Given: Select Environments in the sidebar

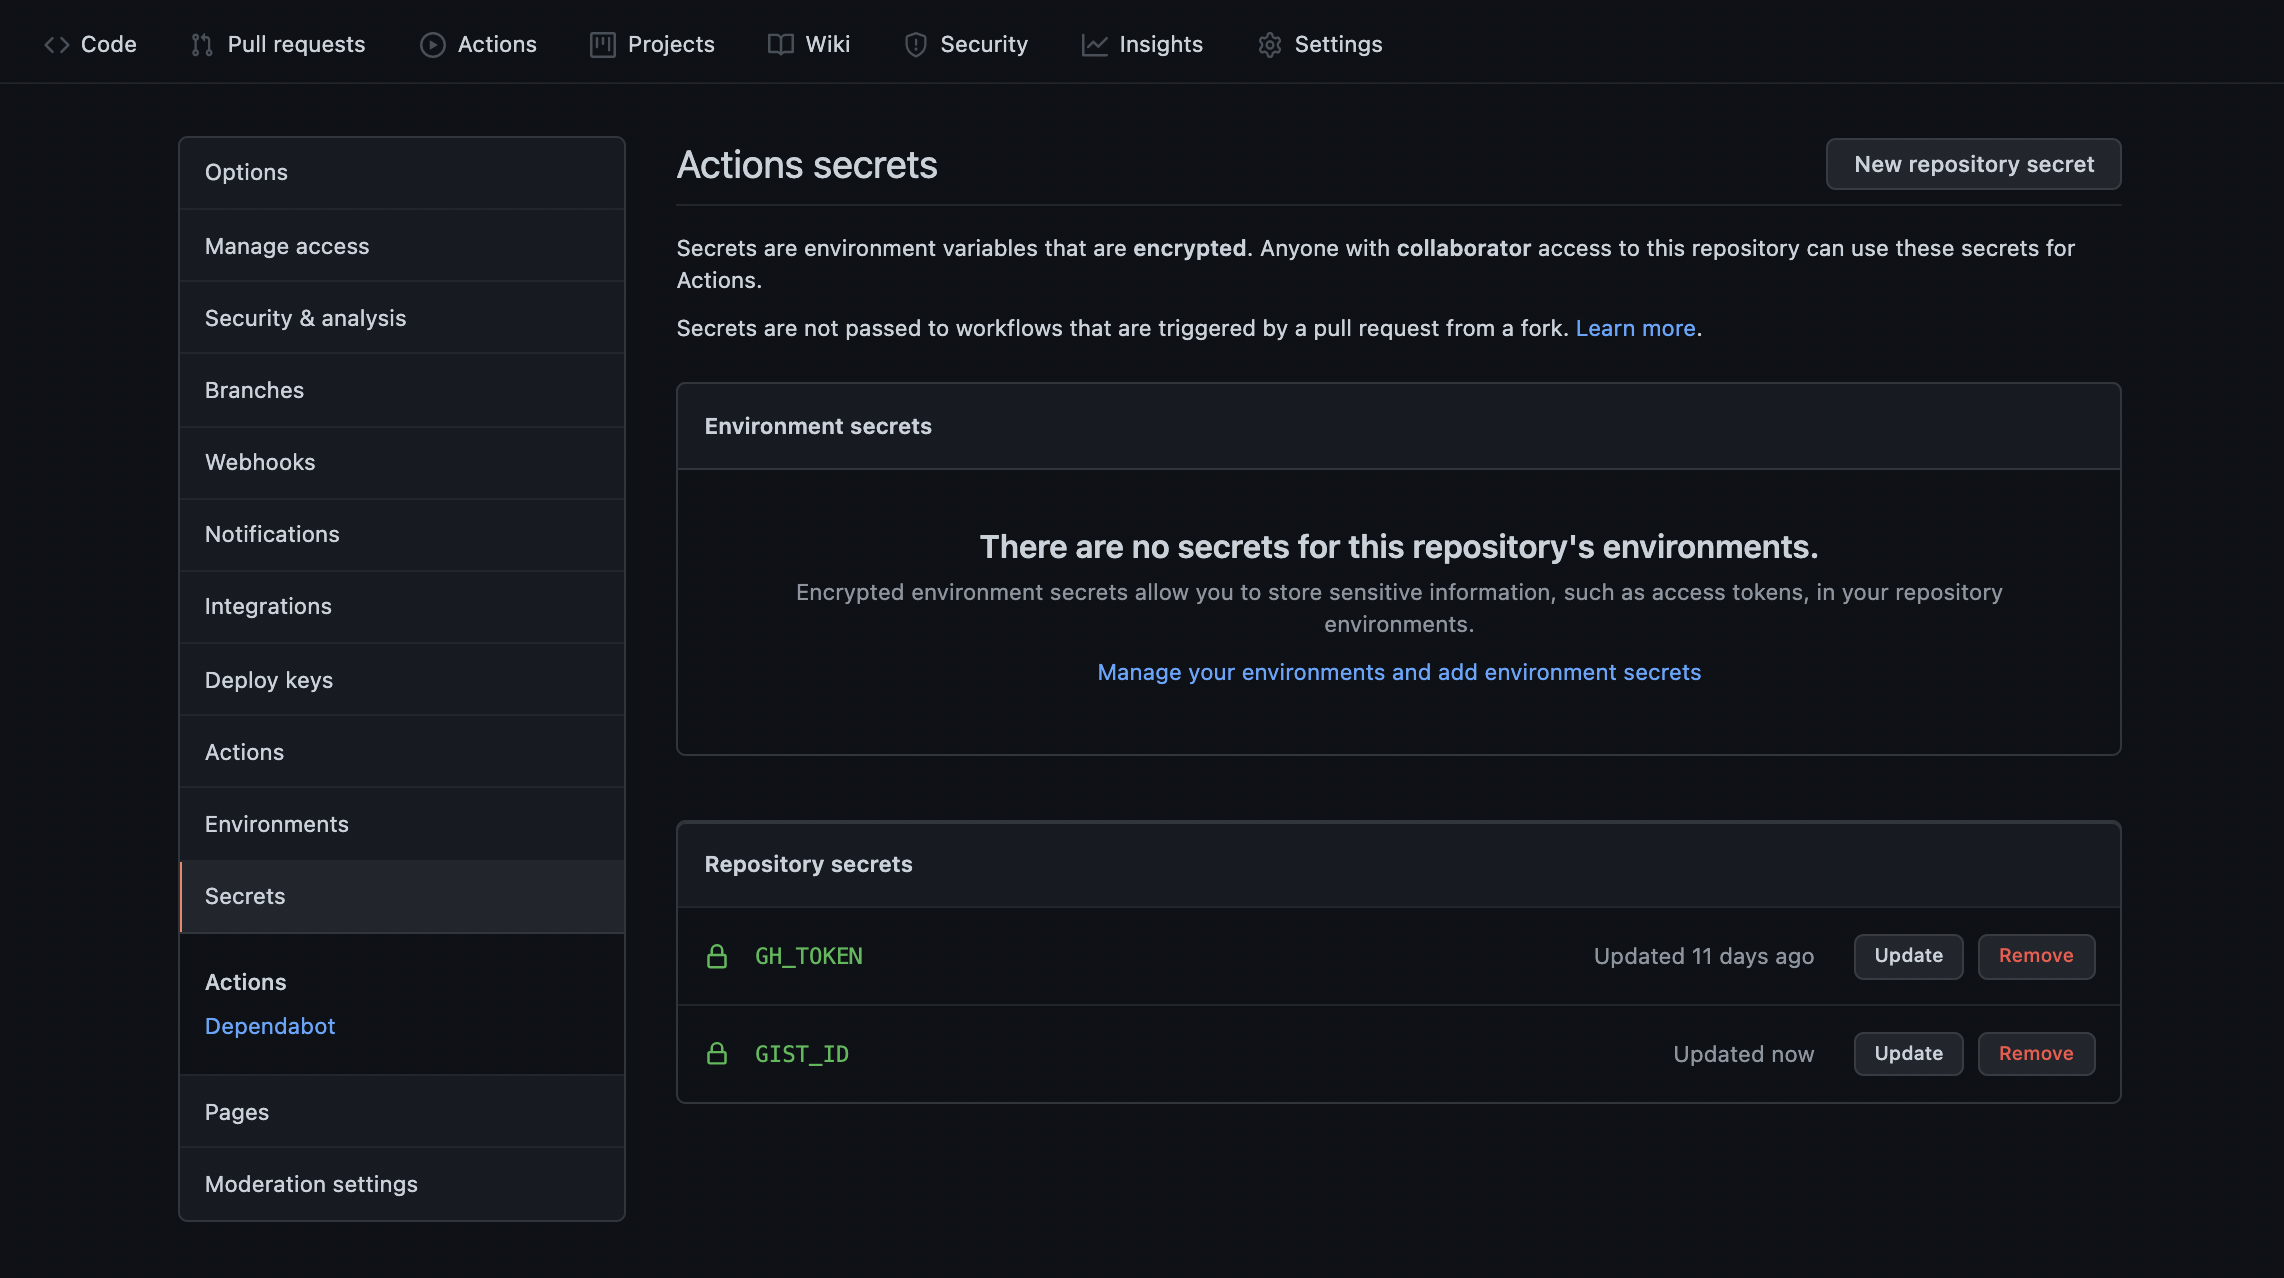Looking at the screenshot, I should [x=277, y=824].
